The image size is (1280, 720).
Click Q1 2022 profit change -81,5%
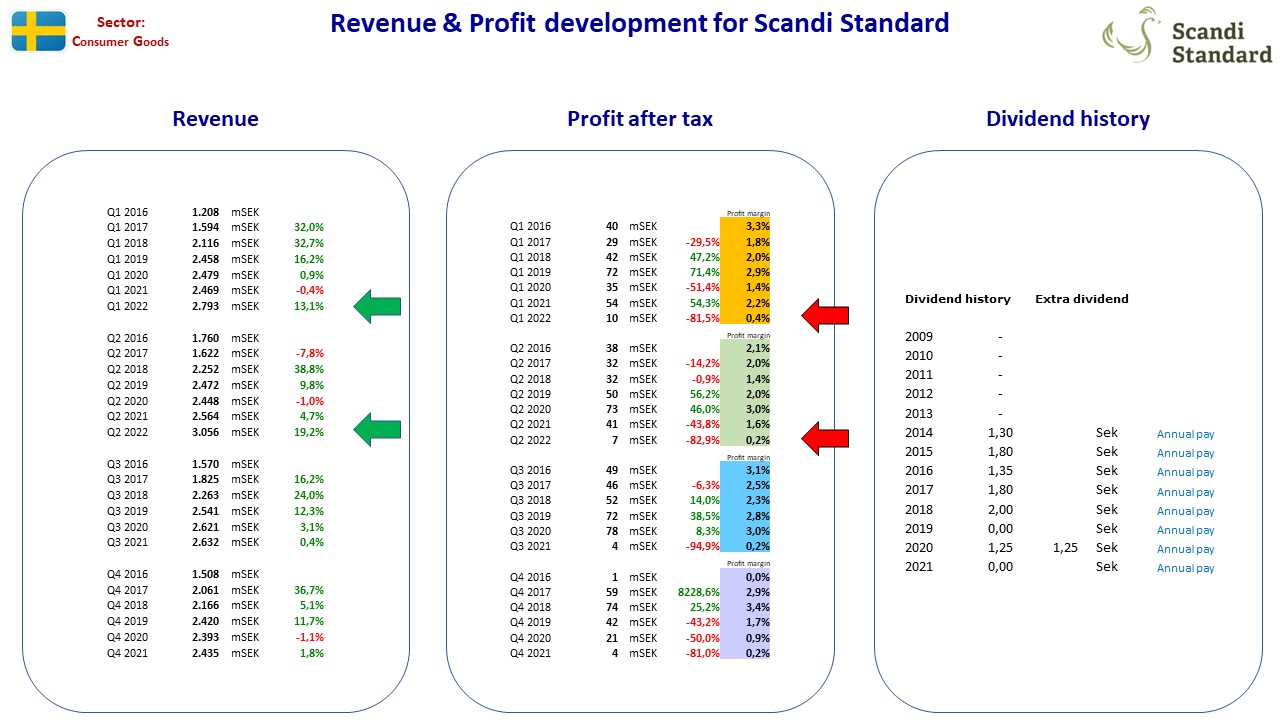click(x=702, y=318)
